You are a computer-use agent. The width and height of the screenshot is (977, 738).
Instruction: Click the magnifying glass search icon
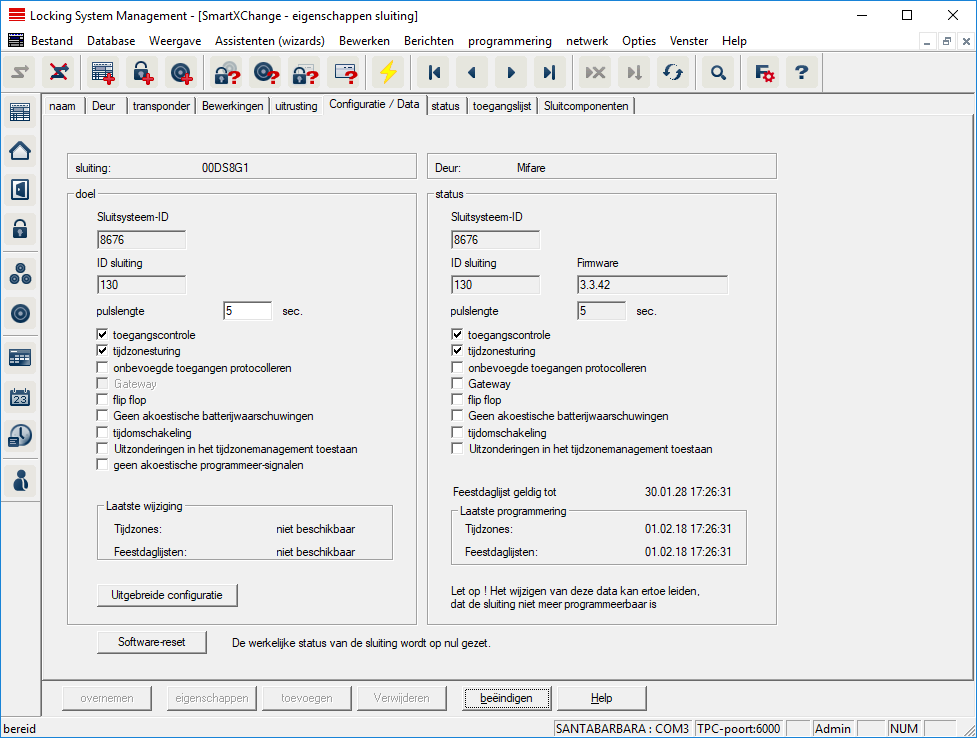717,73
